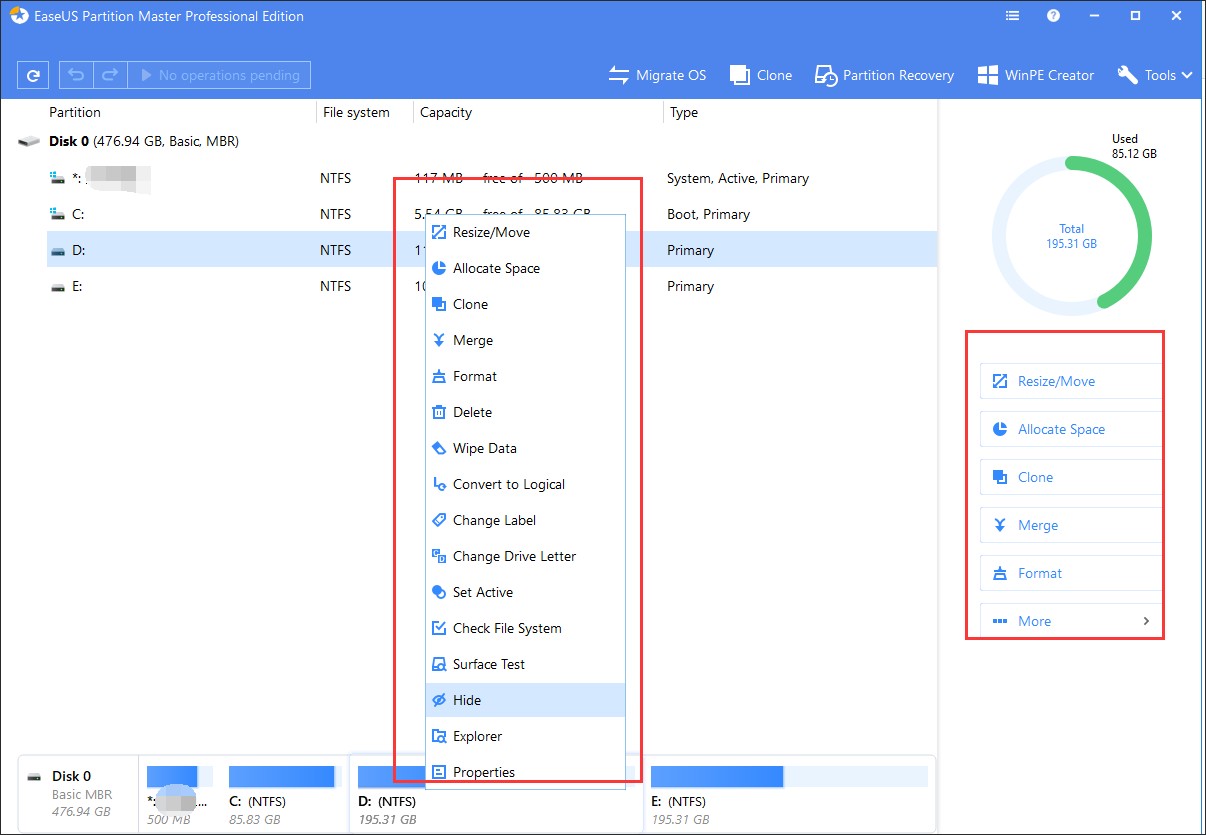Select the C: partition row
Viewport: 1206px width, 835px height.
(492, 214)
